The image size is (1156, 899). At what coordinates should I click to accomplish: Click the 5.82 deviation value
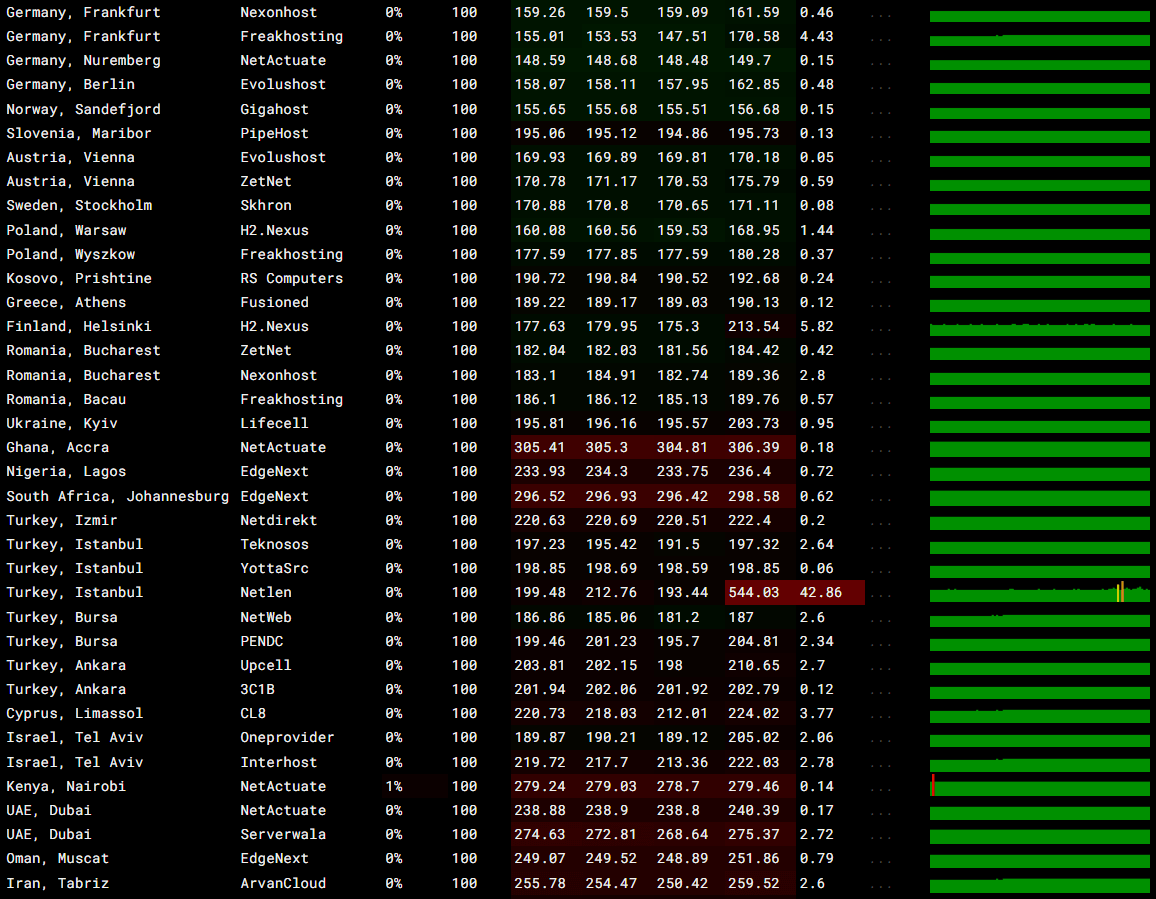click(816, 326)
